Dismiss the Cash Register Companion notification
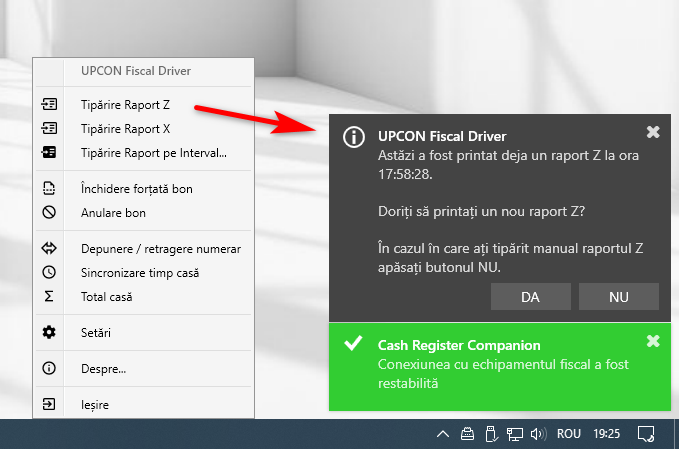Screen dimensions: 679x449 point(653,341)
